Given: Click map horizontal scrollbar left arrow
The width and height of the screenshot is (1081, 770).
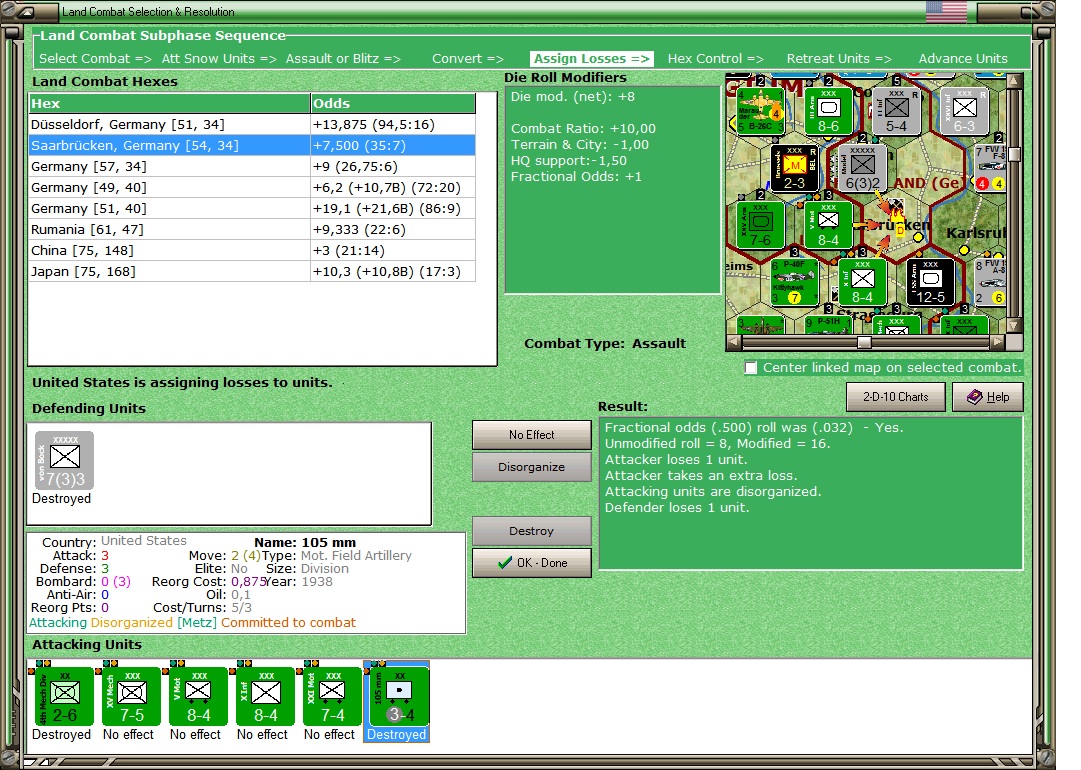Looking at the screenshot, I should (x=734, y=342).
